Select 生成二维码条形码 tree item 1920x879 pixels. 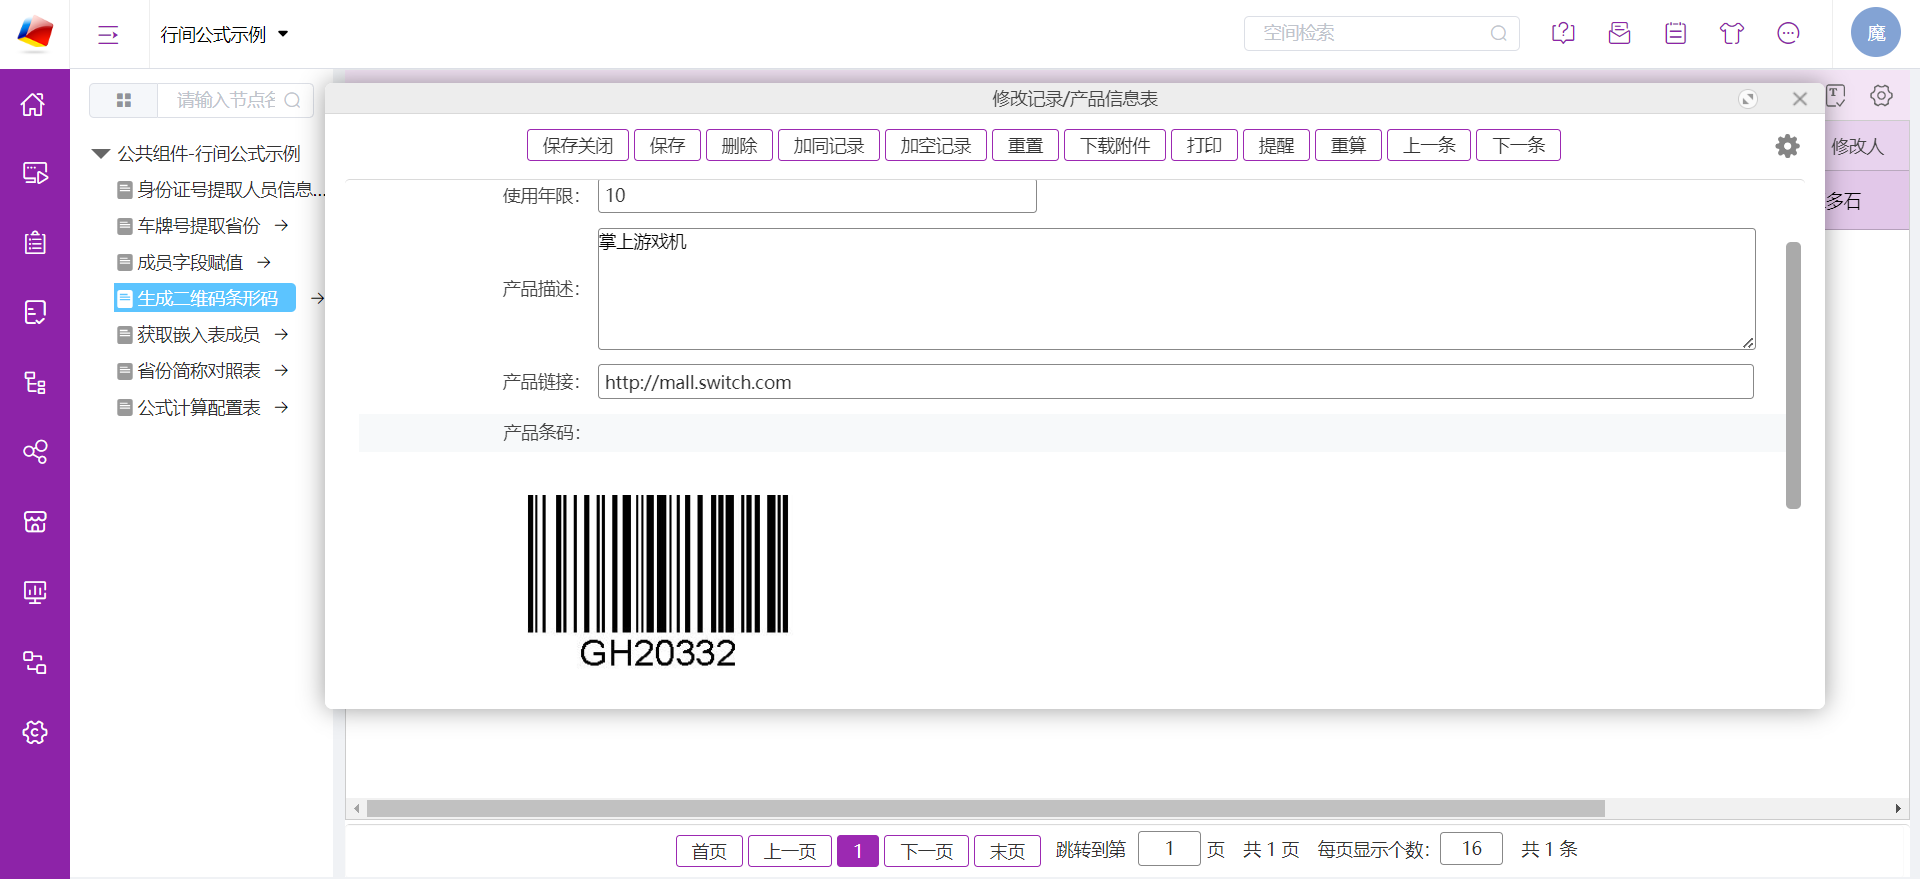[x=205, y=298]
